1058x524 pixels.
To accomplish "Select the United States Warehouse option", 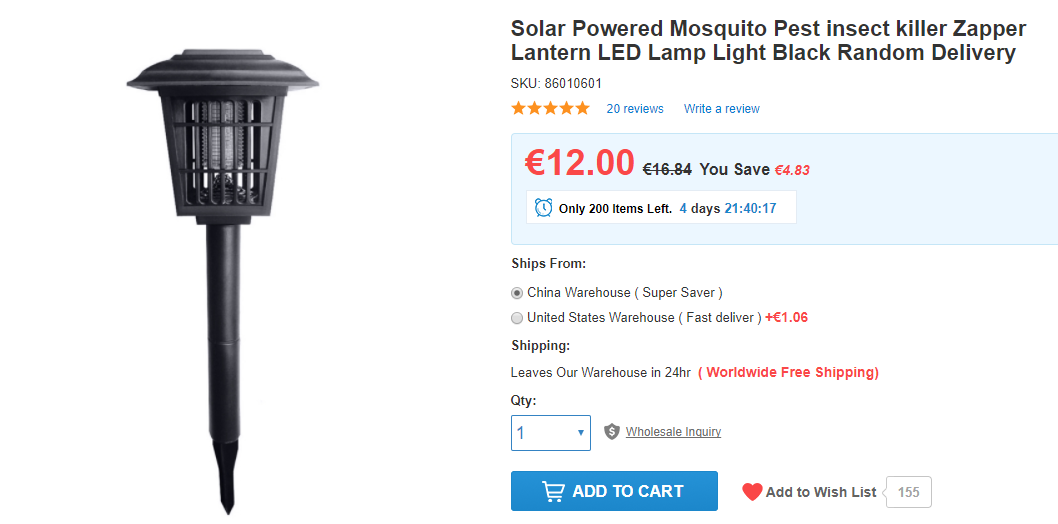I will tap(517, 318).
